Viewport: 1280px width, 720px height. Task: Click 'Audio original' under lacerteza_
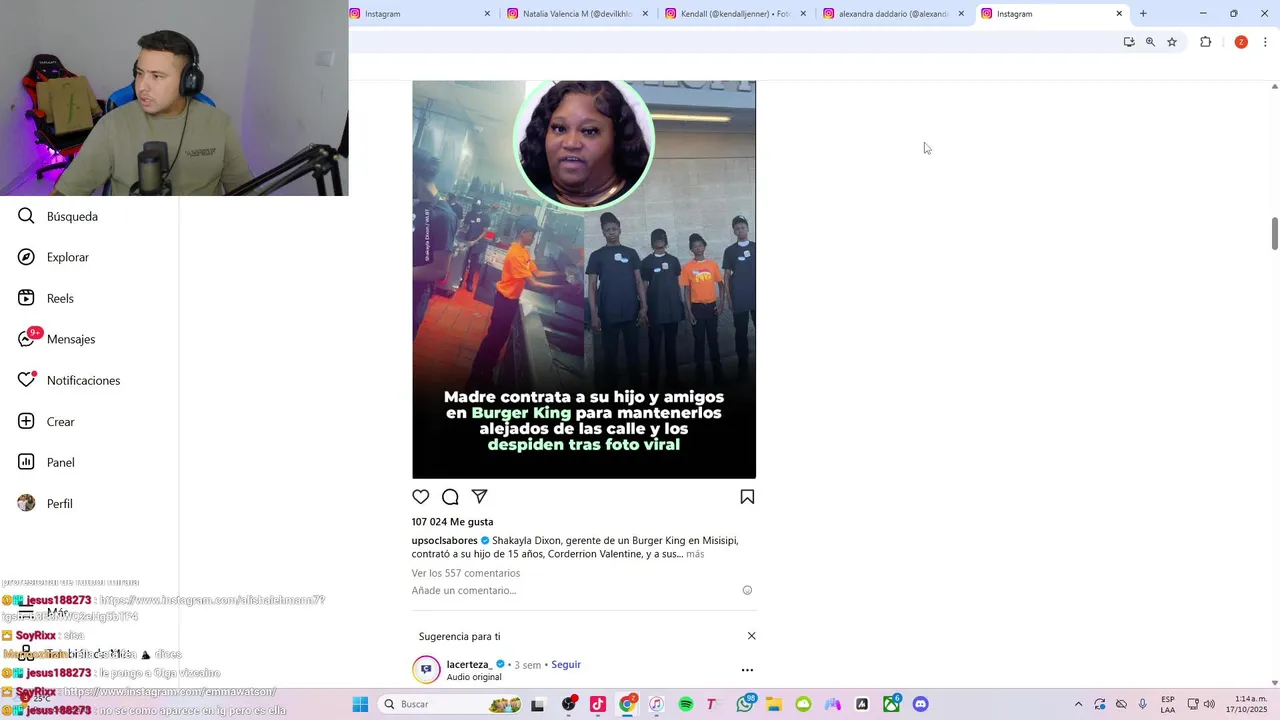point(474,677)
